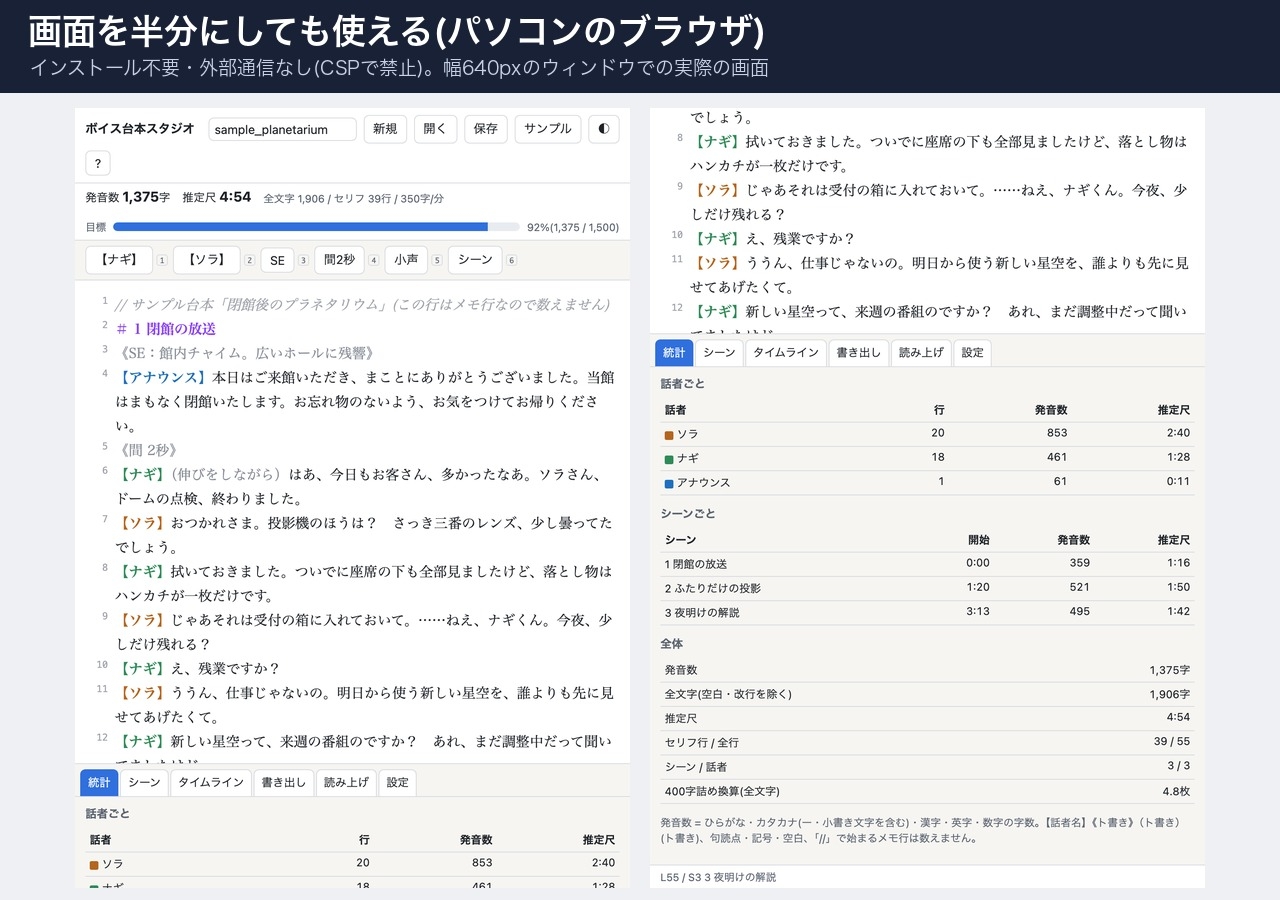Click the blue アナウンス speaker swatch
This screenshot has height=900, width=1280.
click(669, 483)
